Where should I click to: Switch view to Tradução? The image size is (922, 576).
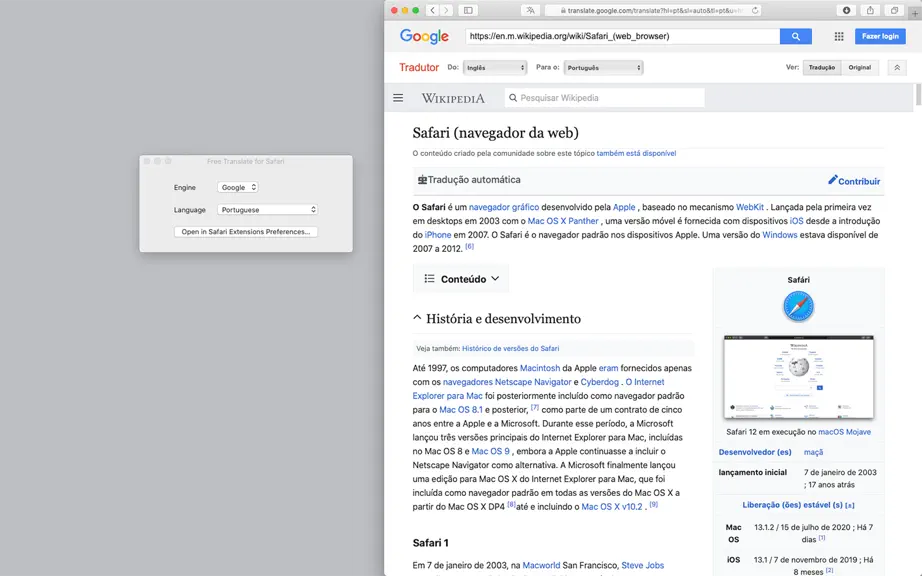pyautogui.click(x=821, y=68)
